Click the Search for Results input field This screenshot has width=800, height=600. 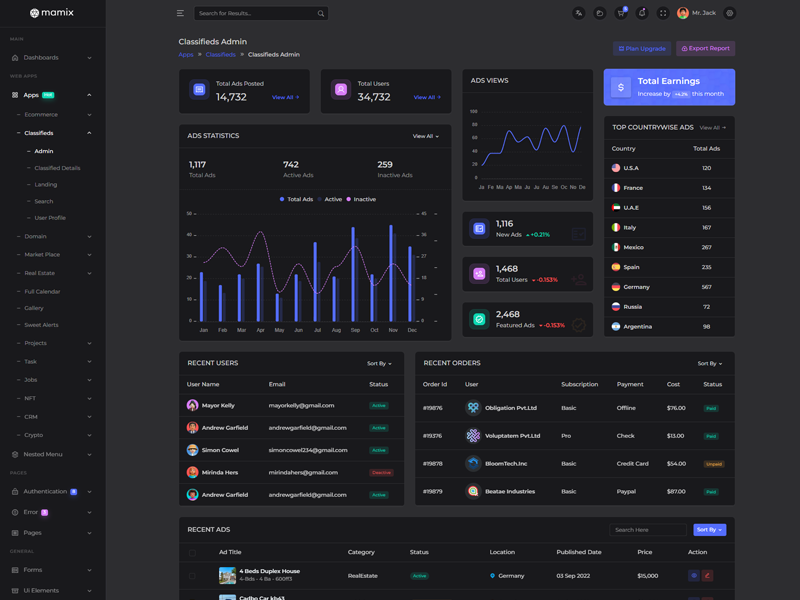click(x=255, y=13)
